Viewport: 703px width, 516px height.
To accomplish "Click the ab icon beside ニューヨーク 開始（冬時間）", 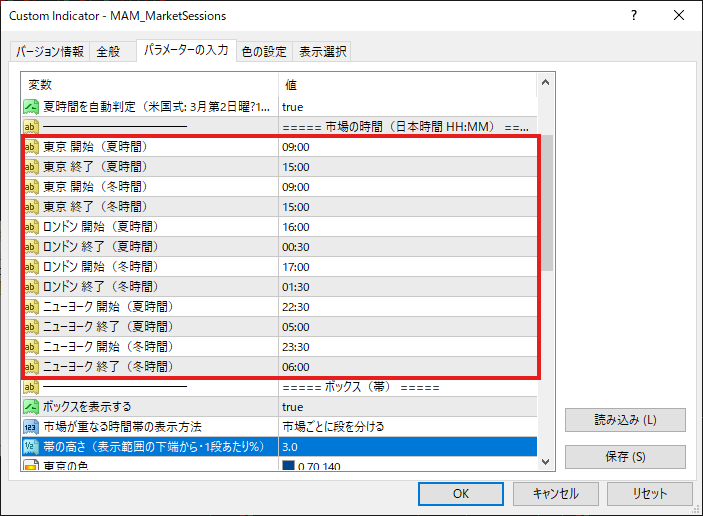I will (x=31, y=347).
